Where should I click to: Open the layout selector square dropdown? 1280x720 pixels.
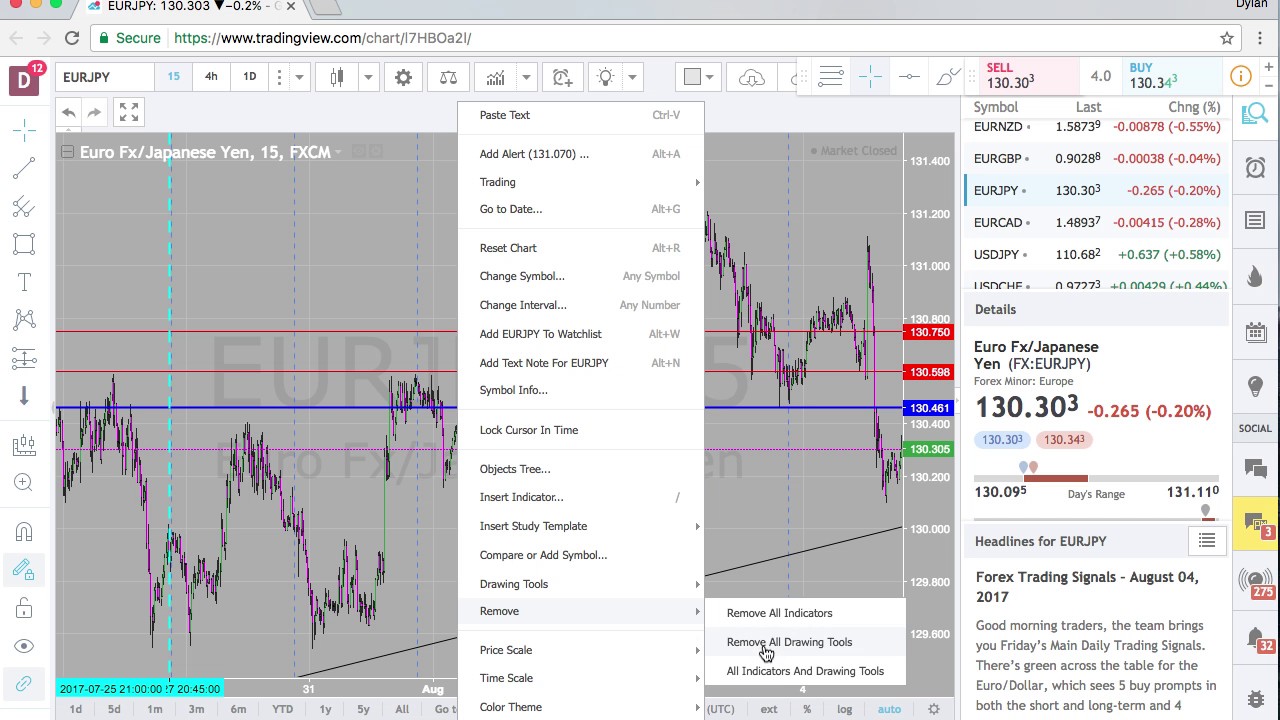coord(698,77)
